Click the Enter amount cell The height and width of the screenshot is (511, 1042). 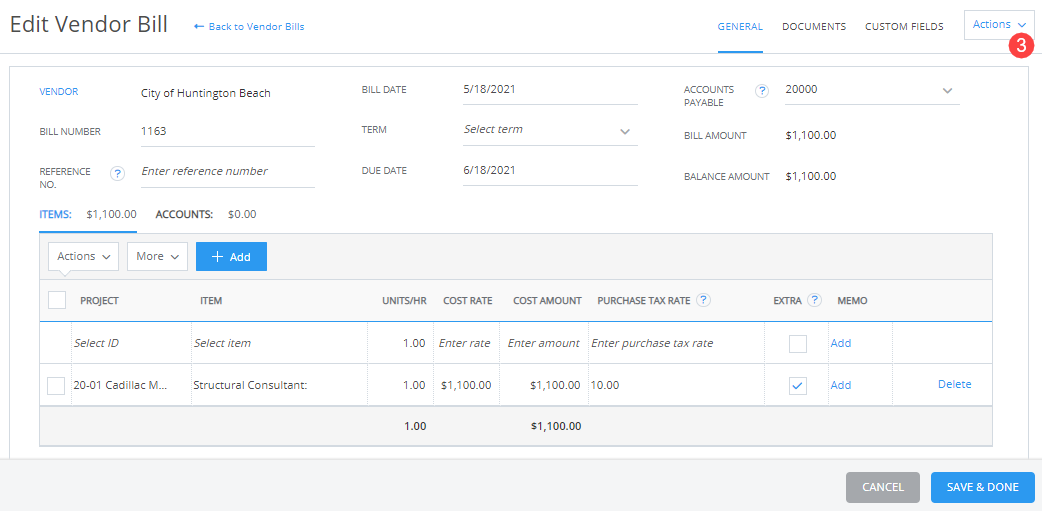click(542, 344)
